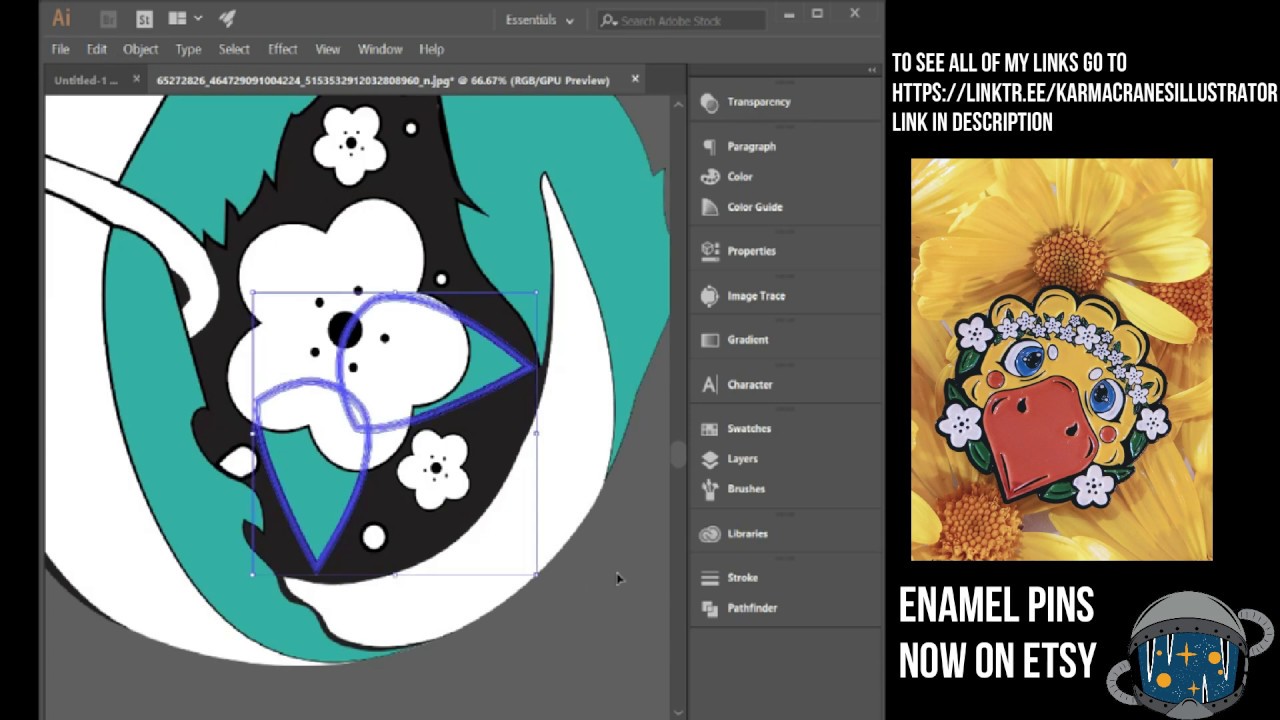1280x720 pixels.
Task: Open the arrange documents dropdown
Action: coord(185,19)
